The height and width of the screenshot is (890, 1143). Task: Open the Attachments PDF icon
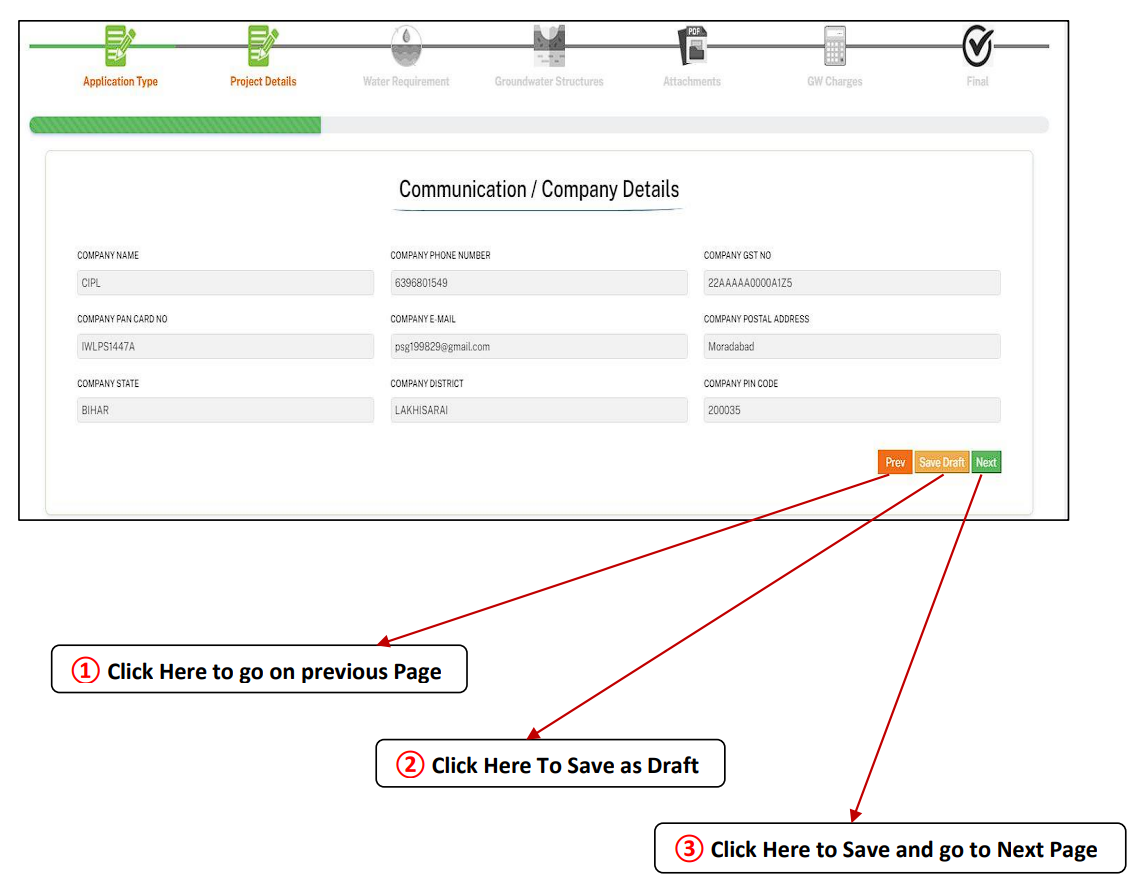pos(691,44)
